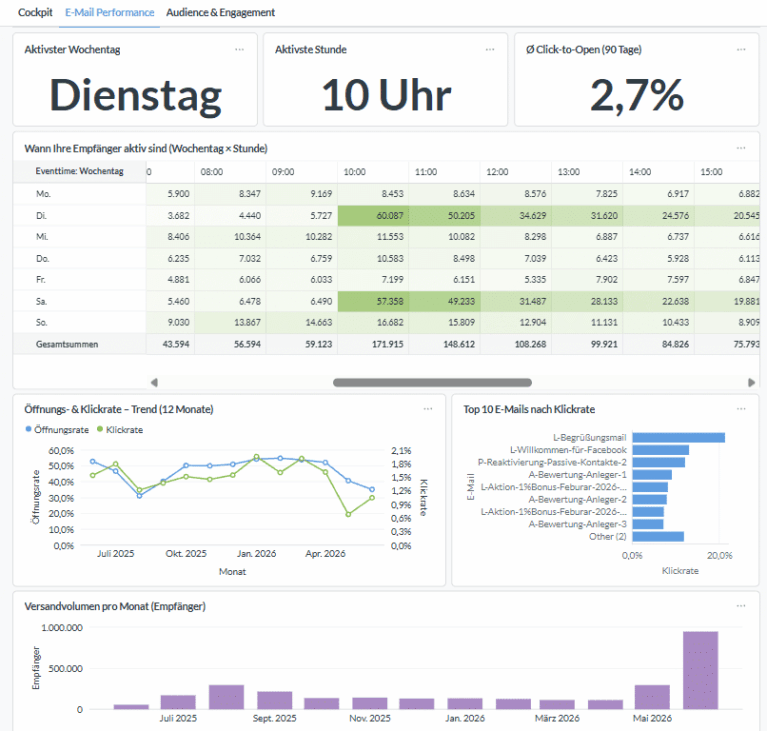
Task: Click the total cell 148.612
Action: [445, 344]
